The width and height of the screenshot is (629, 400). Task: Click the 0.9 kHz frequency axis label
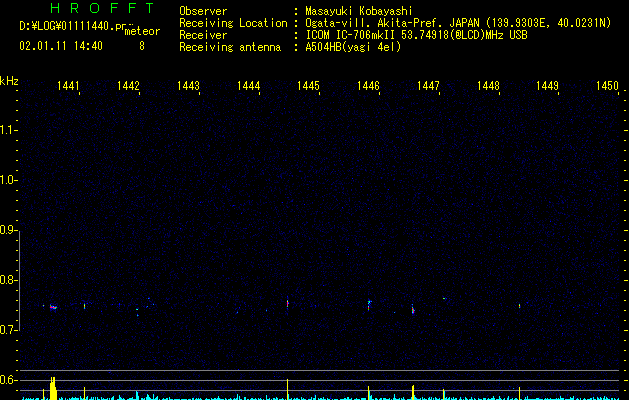coord(8,230)
